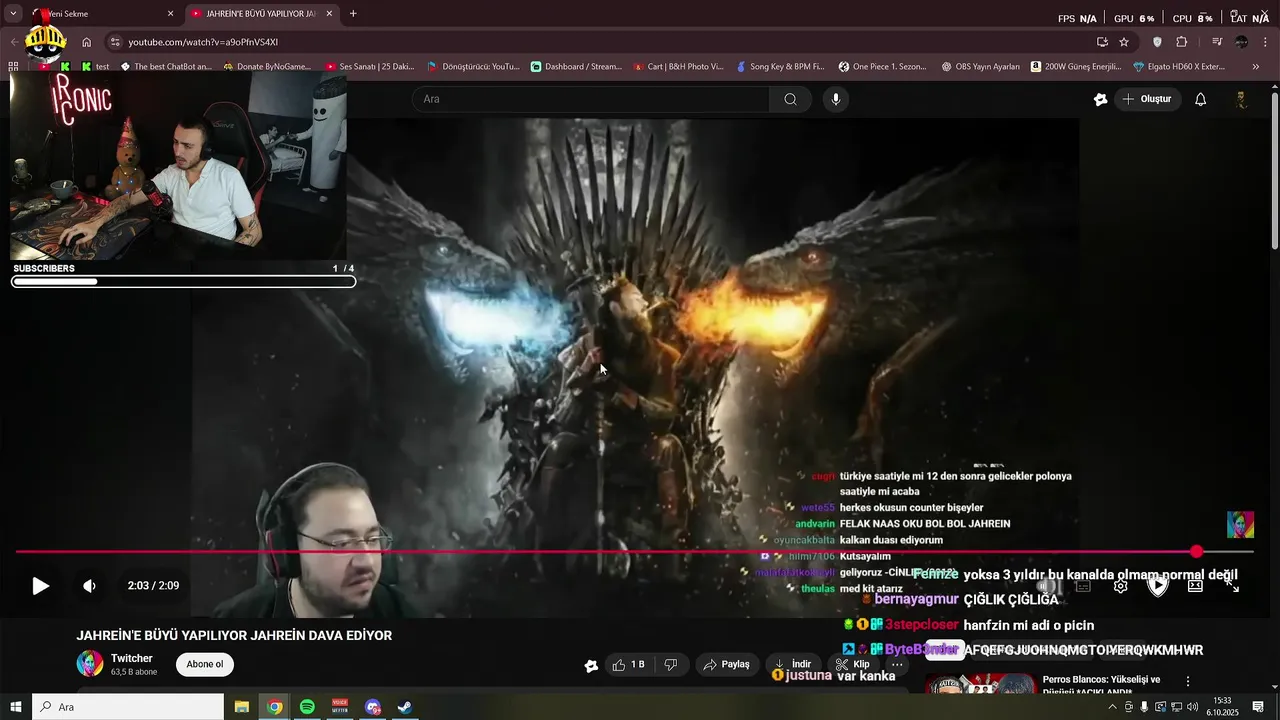The height and width of the screenshot is (720, 1280).
Task: Click the page vertical scrollbar
Action: (x=1274, y=170)
